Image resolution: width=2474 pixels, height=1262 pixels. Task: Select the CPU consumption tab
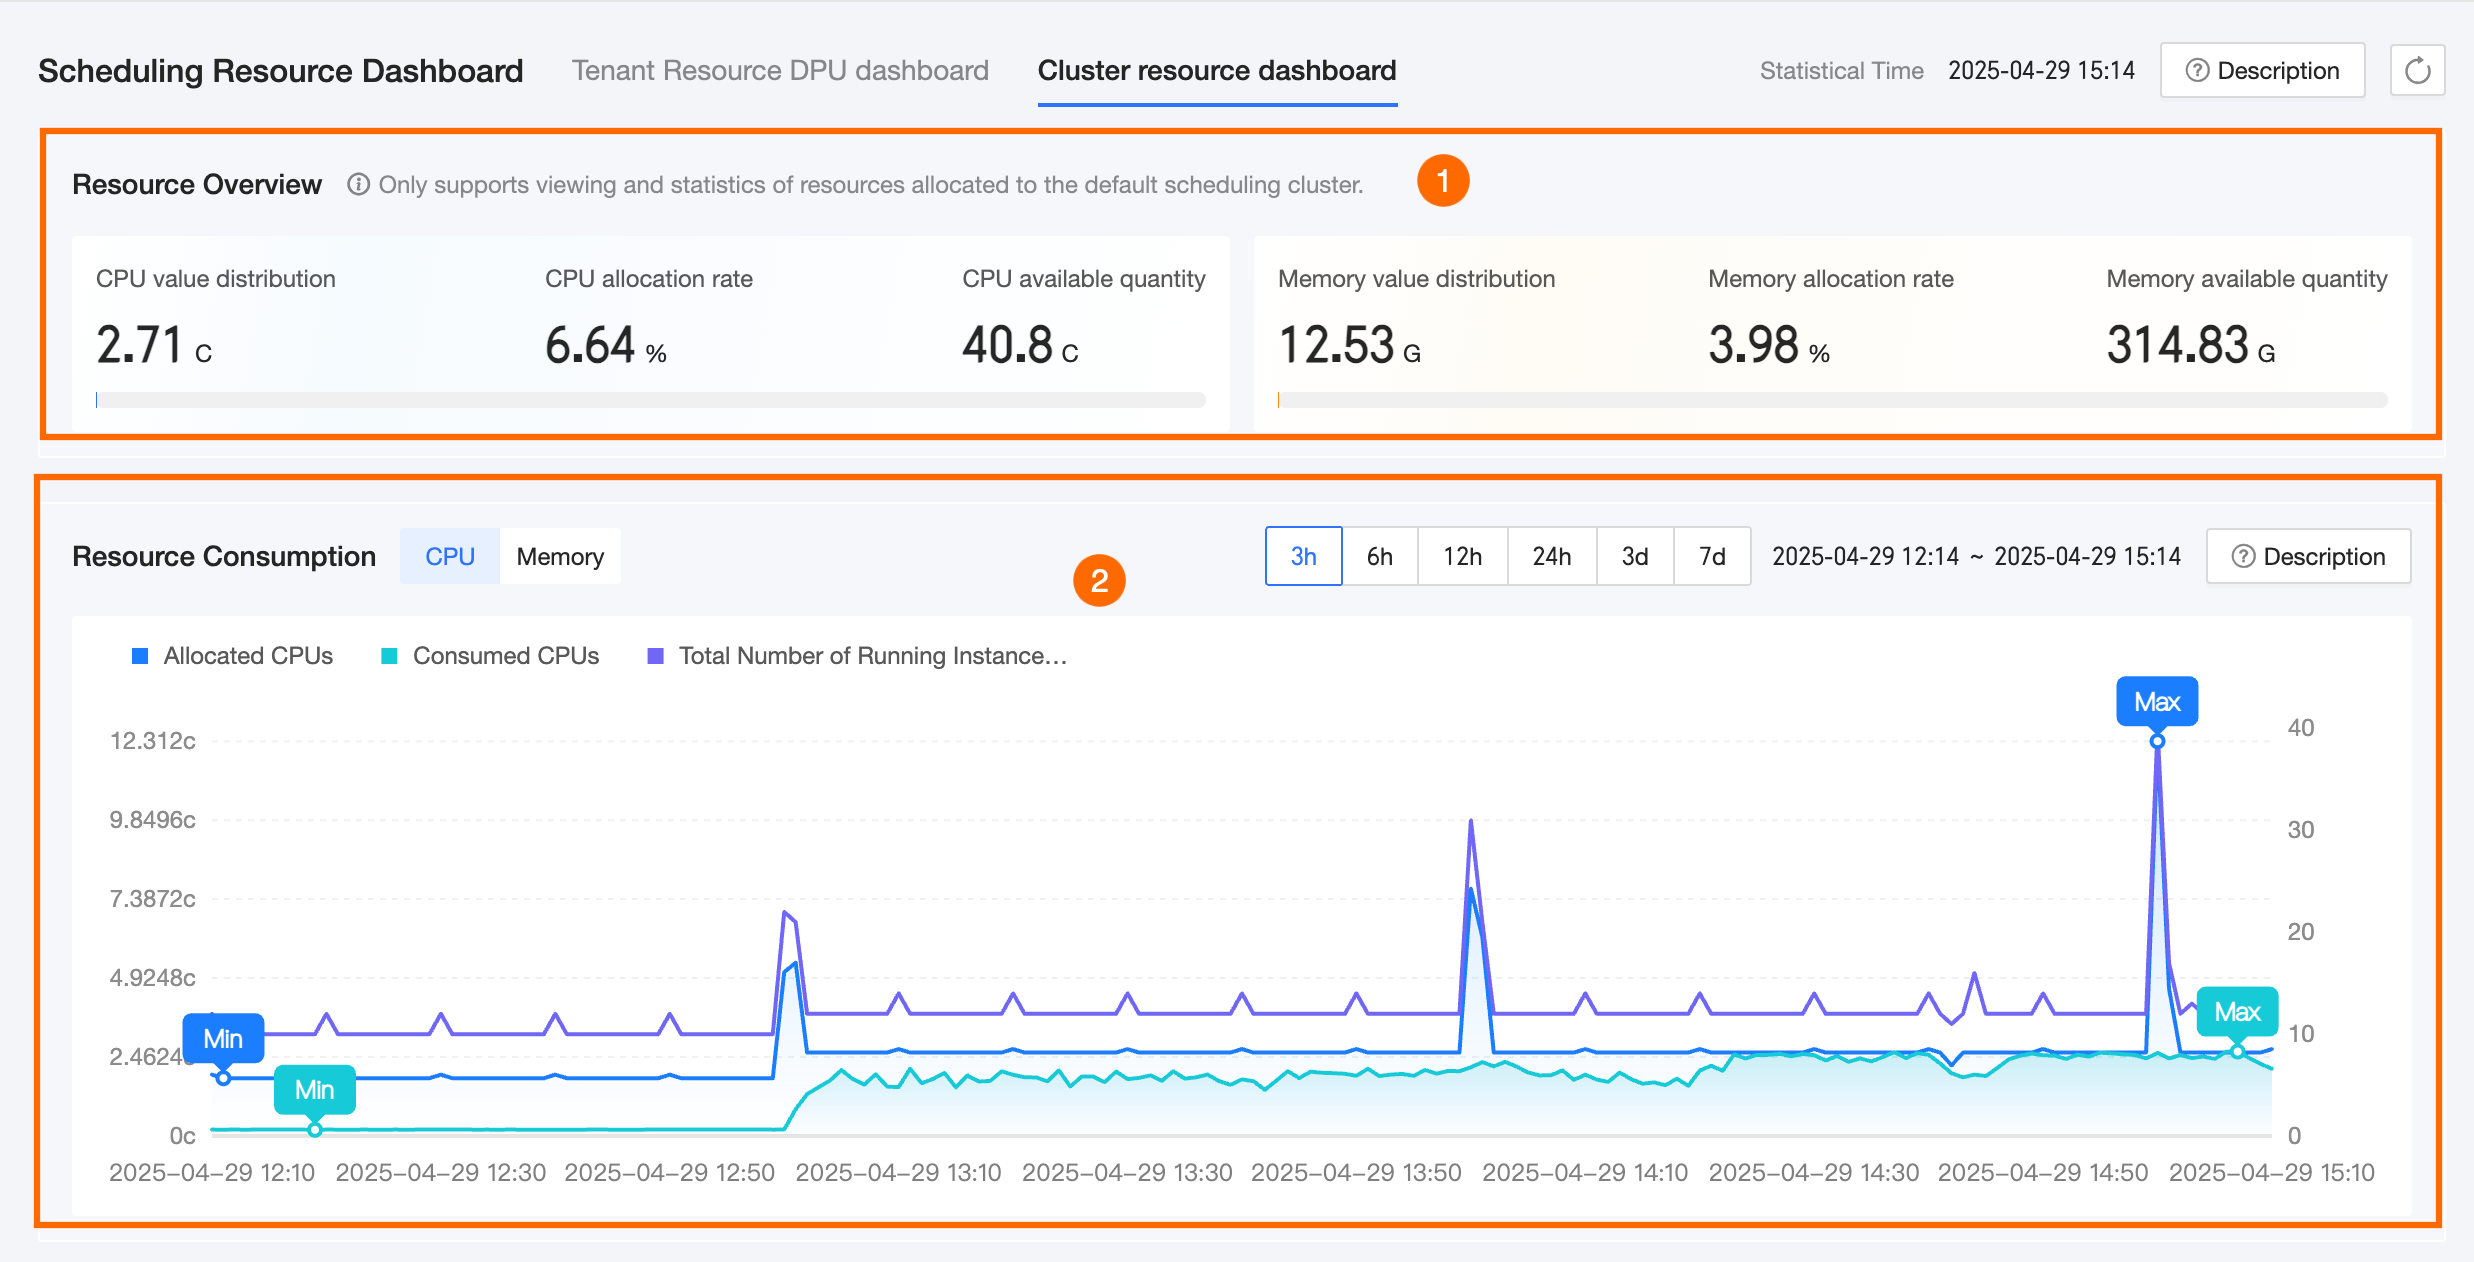(x=450, y=556)
